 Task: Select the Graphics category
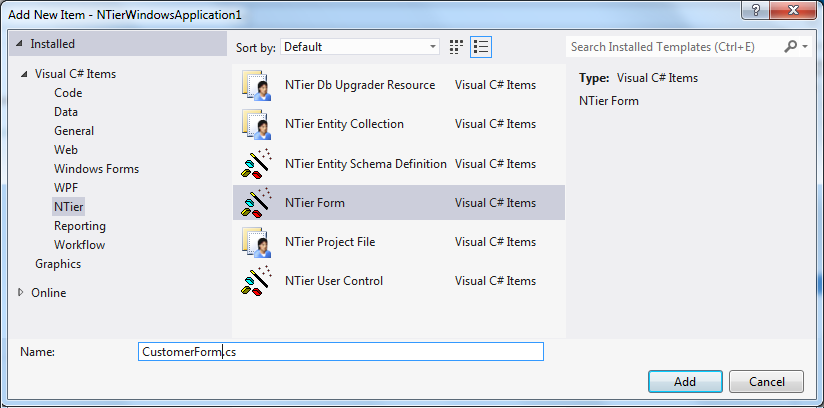point(58,264)
